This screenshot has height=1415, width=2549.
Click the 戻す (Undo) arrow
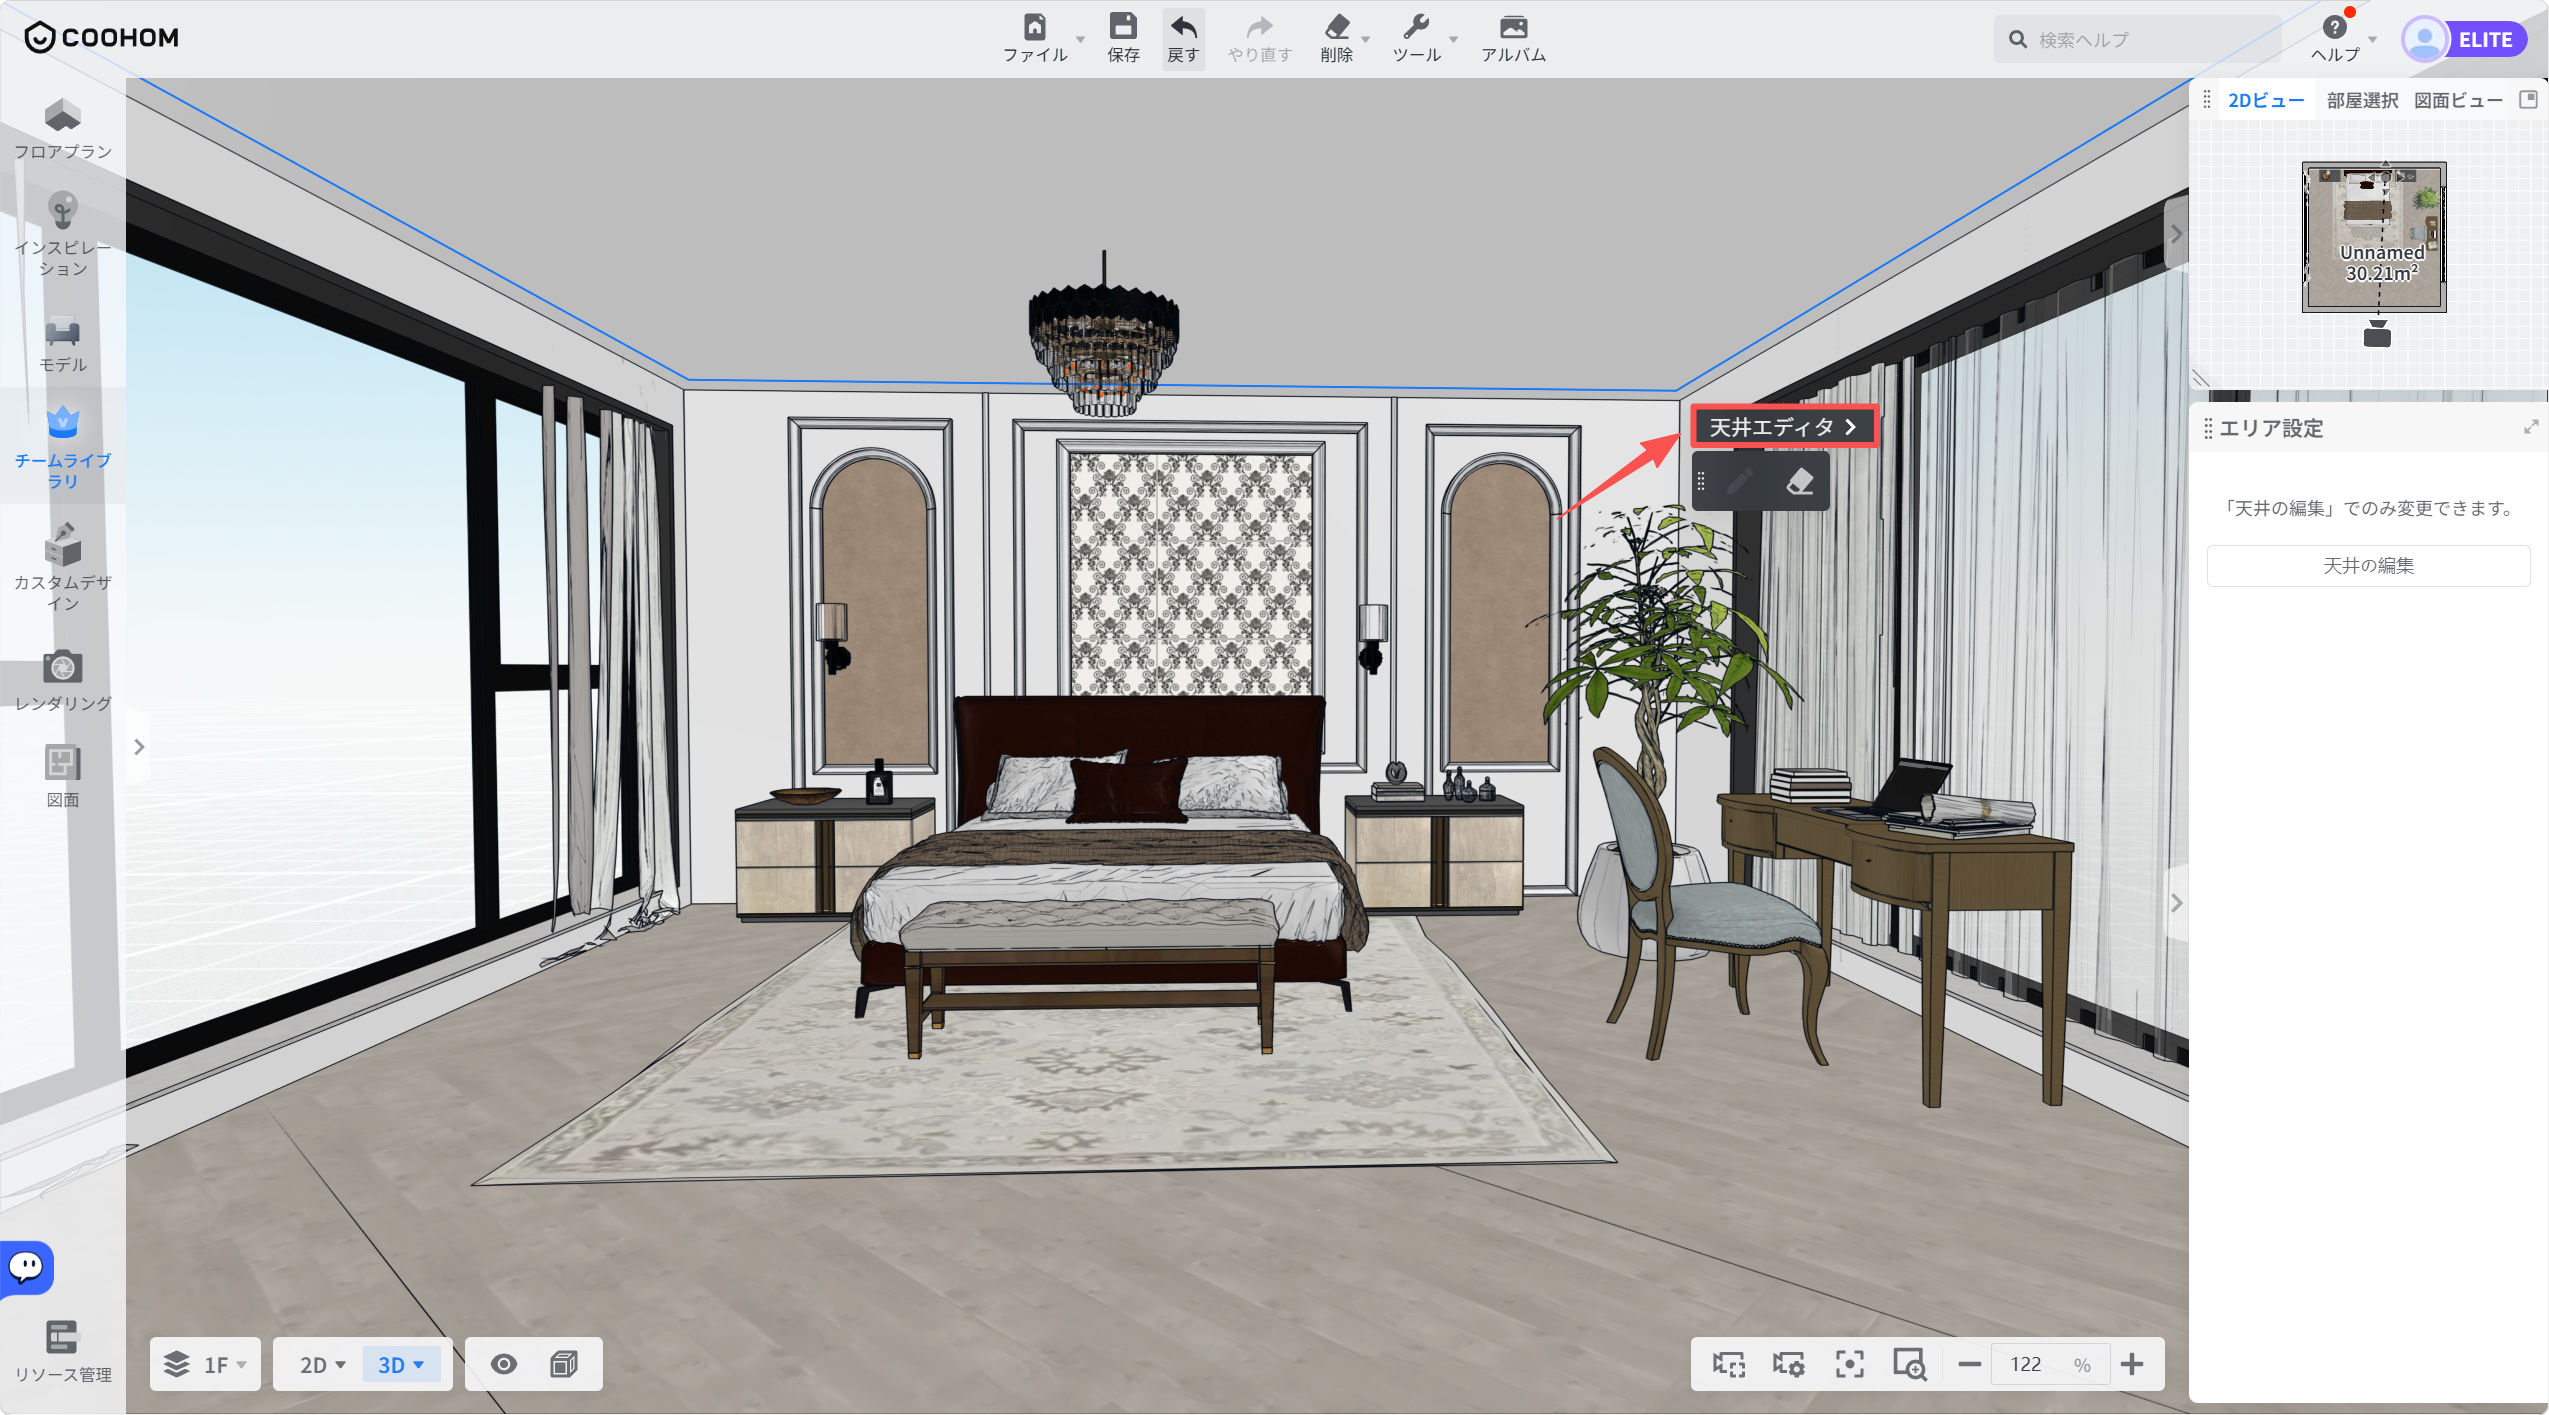1183,27
